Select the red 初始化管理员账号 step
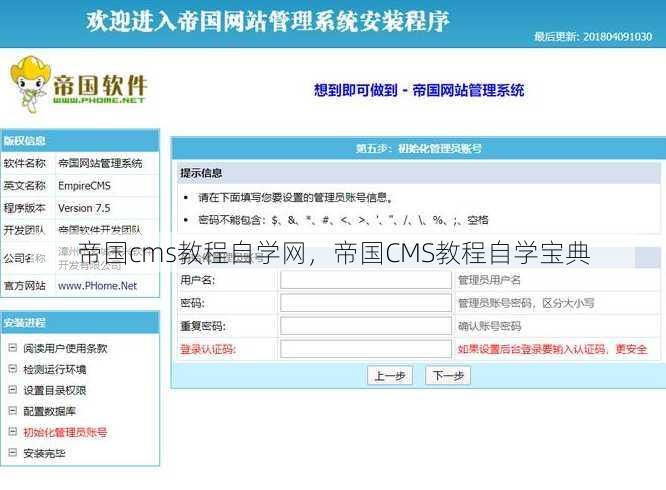The height and width of the screenshot is (490, 666). click(65, 432)
